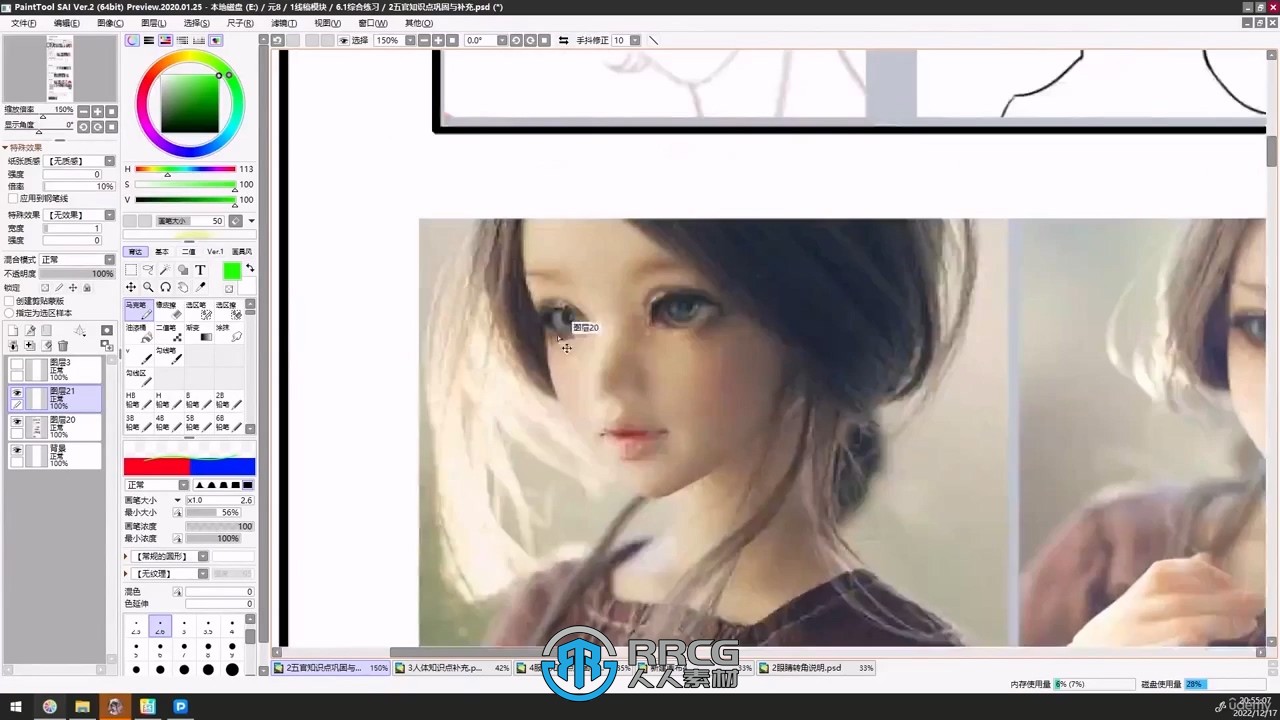This screenshot has height=720, width=1280.
Task: Open the 视图(V) menu
Action: 327,23
